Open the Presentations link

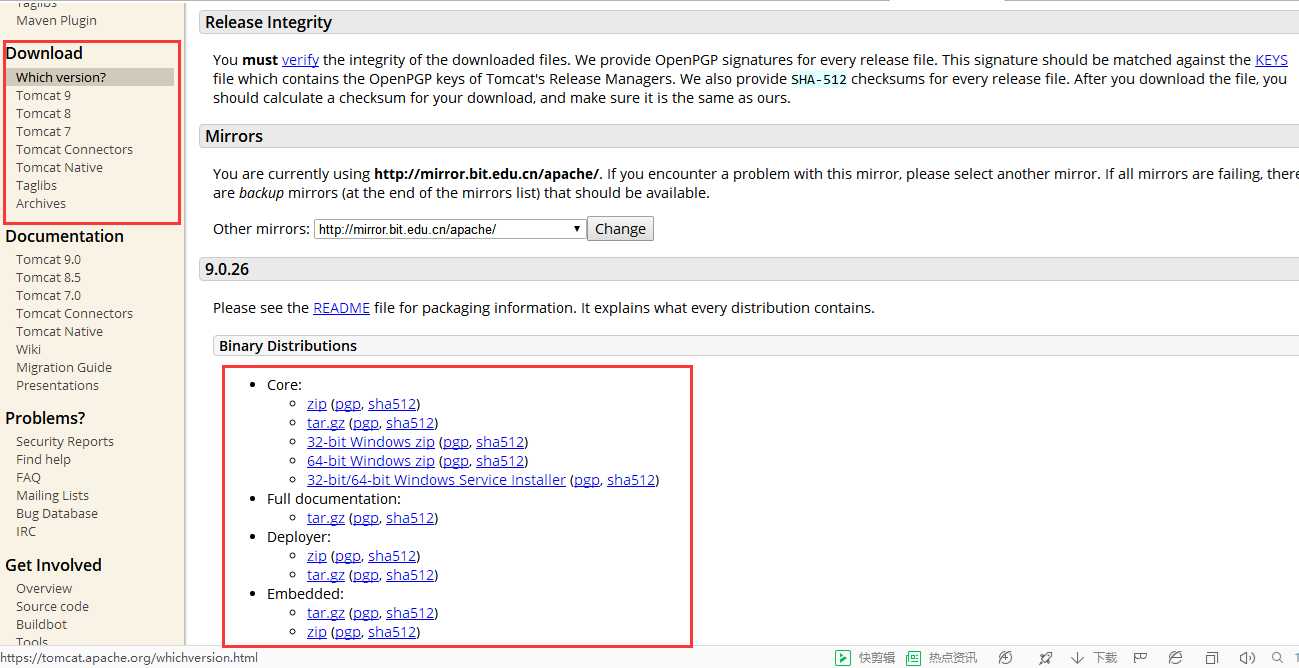point(57,385)
